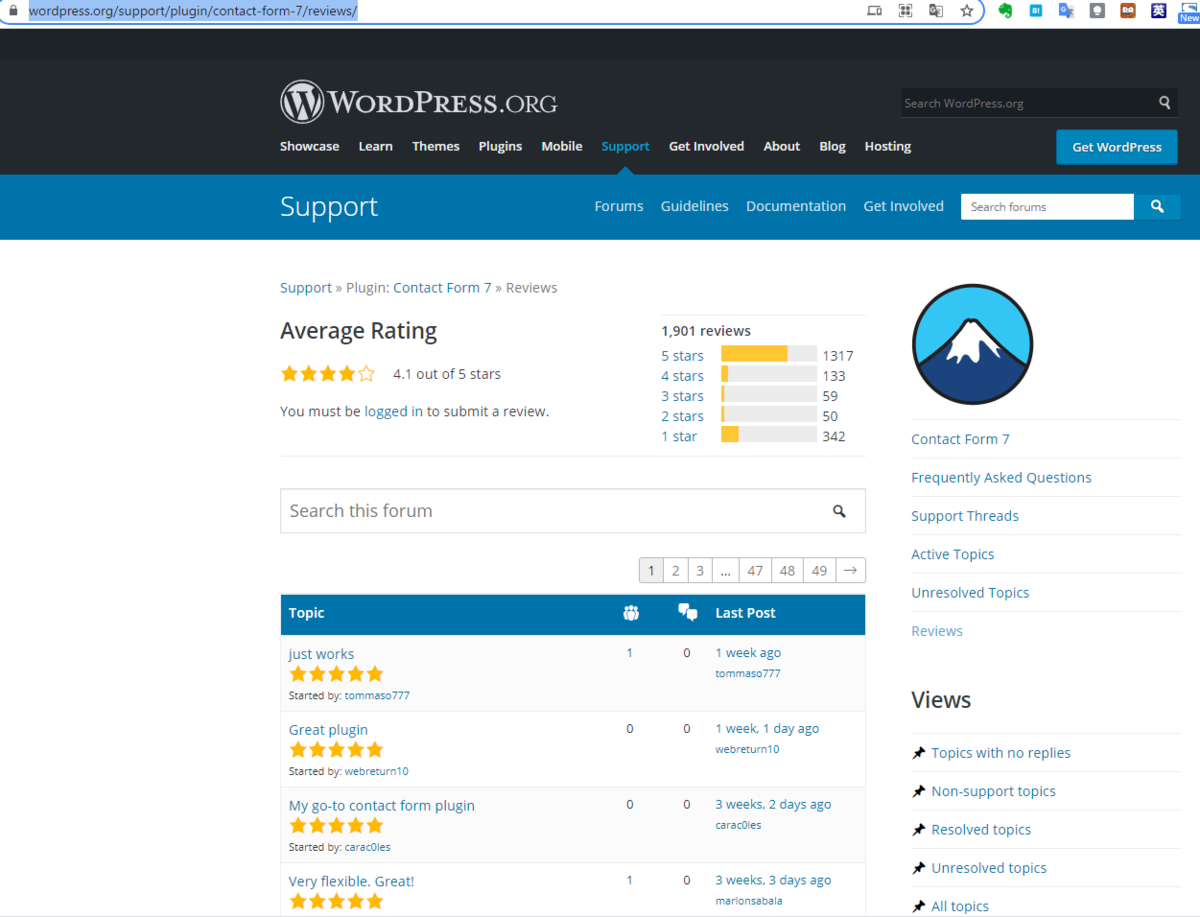Click the translate page icon in address bar

936,11
